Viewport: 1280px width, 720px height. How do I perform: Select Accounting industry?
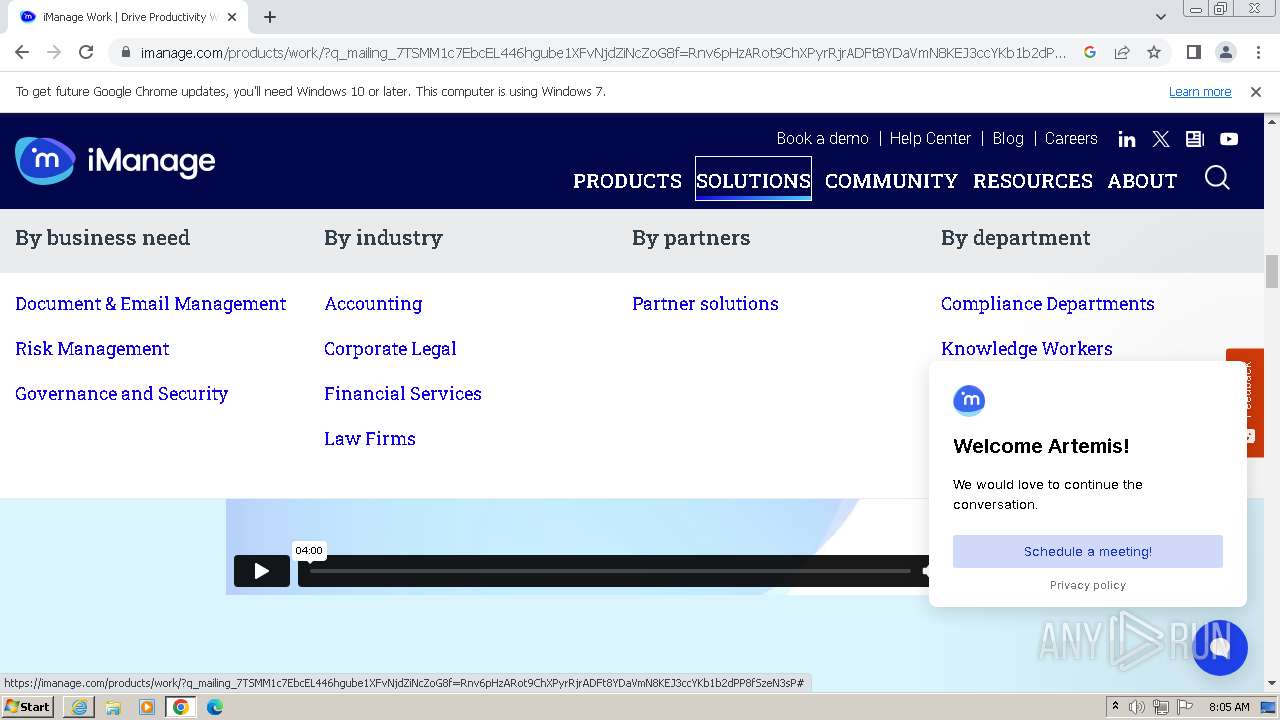[x=373, y=304]
